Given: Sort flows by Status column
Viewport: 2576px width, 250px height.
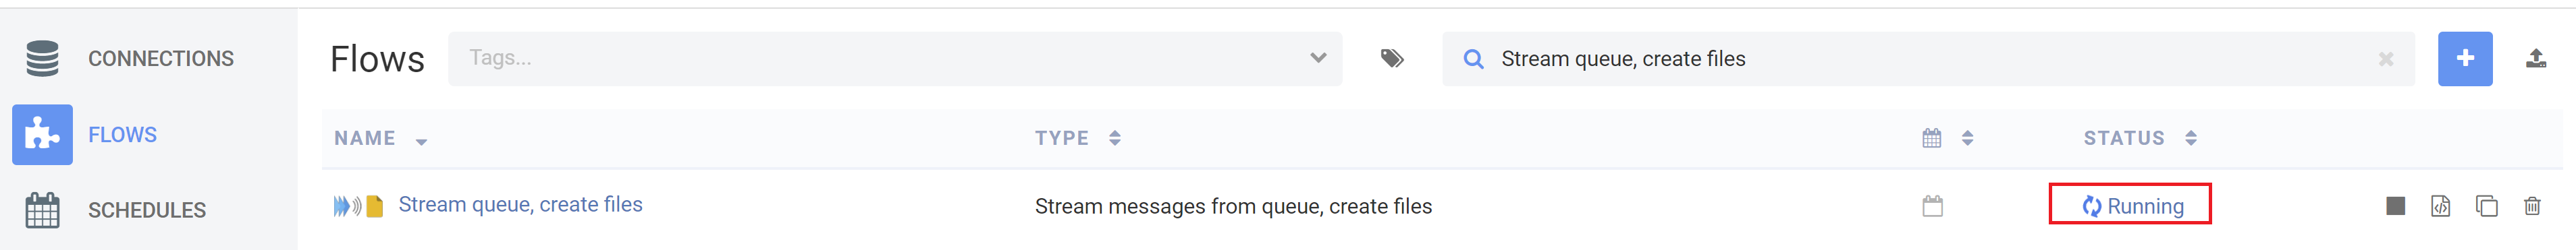Looking at the screenshot, I should point(2140,138).
